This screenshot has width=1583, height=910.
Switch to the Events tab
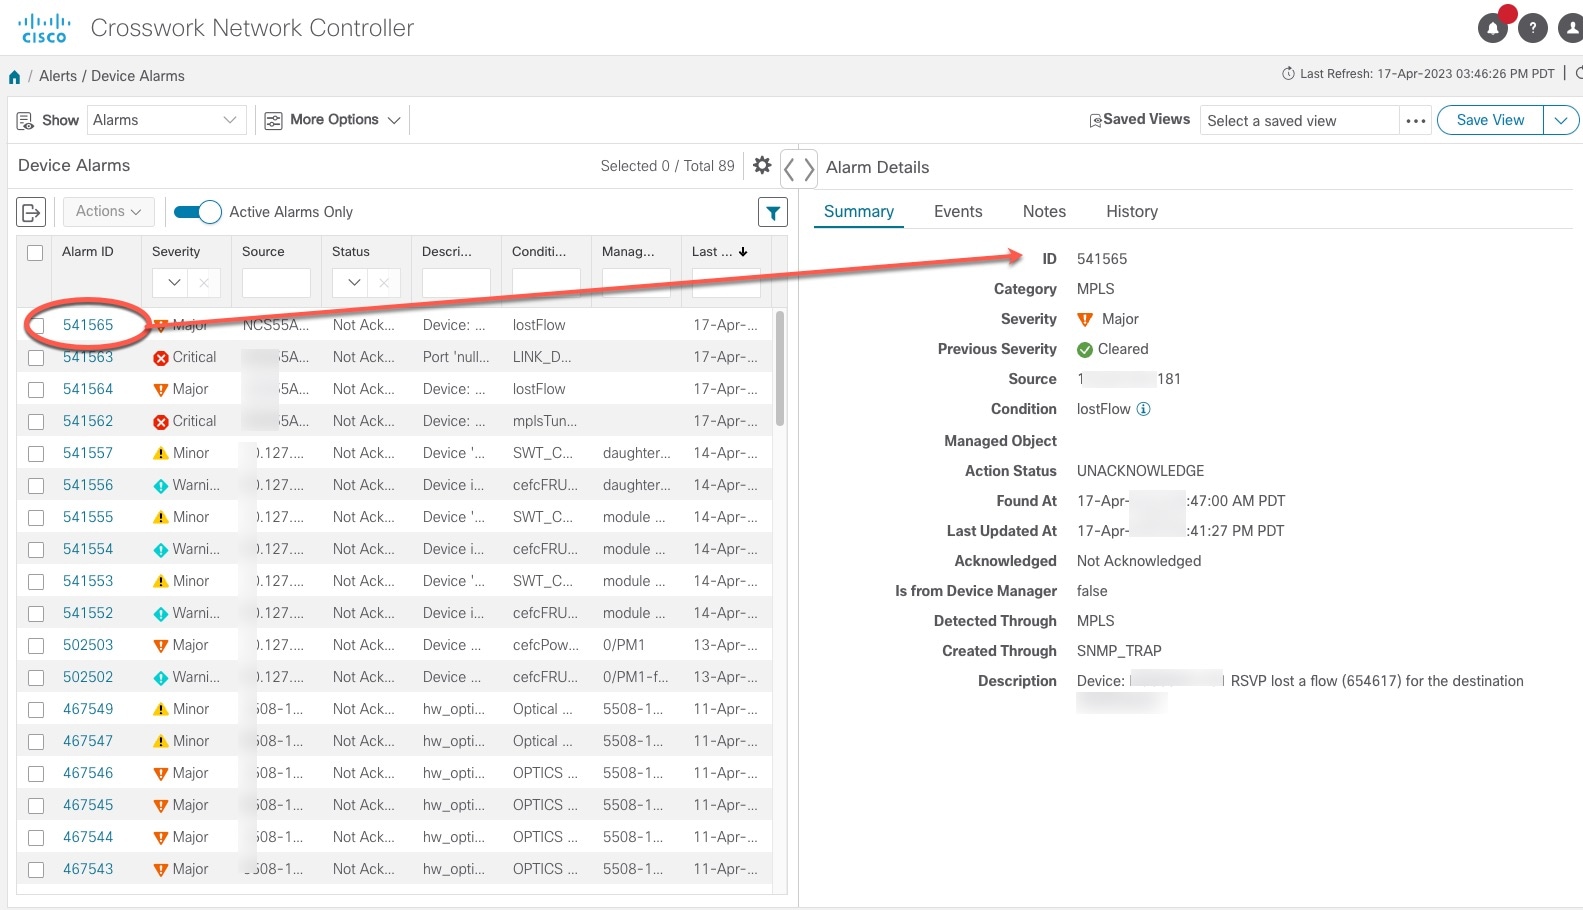958,211
